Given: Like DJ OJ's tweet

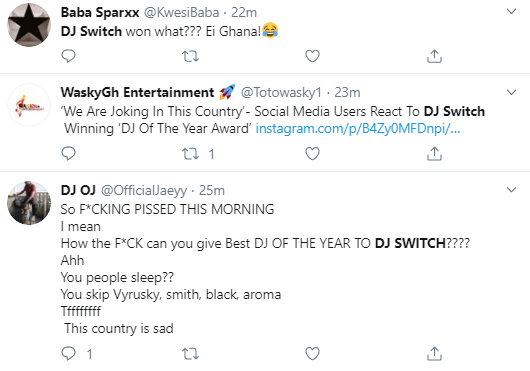Looking at the screenshot, I should tap(312, 354).
